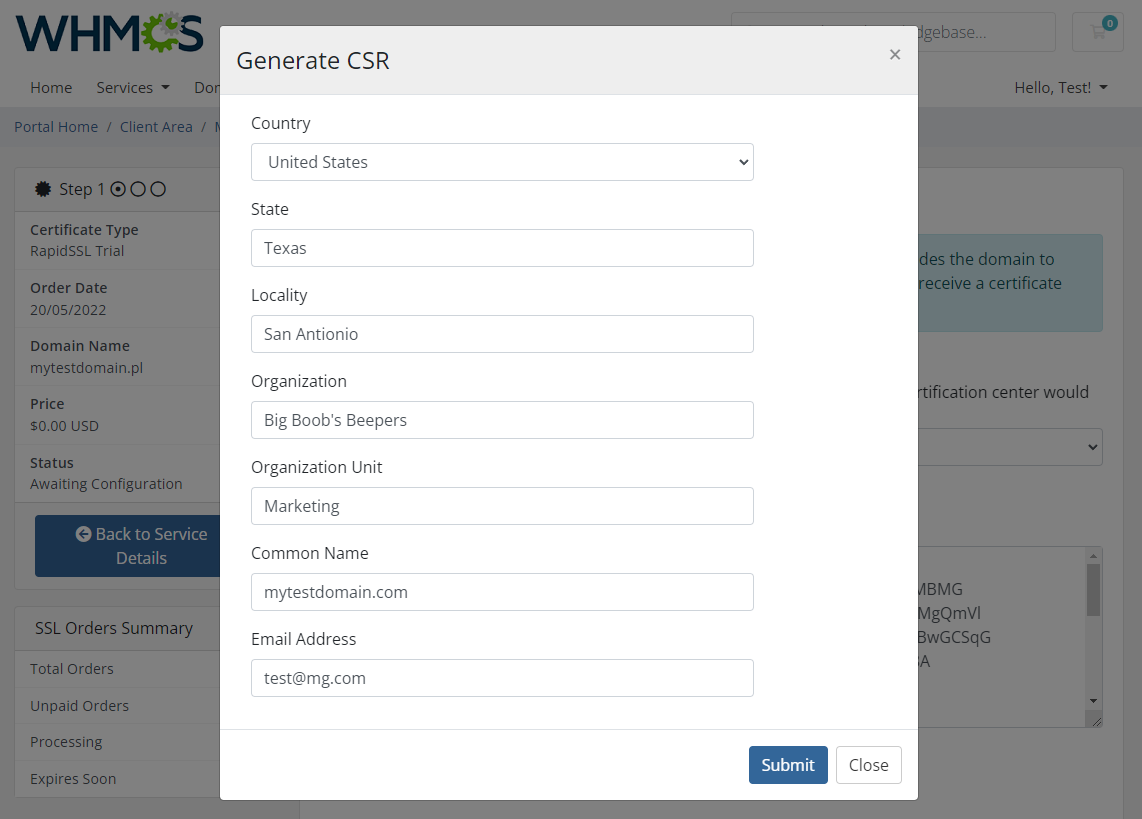
Task: Click the Portal Home breadcrumb link
Action: pos(55,126)
